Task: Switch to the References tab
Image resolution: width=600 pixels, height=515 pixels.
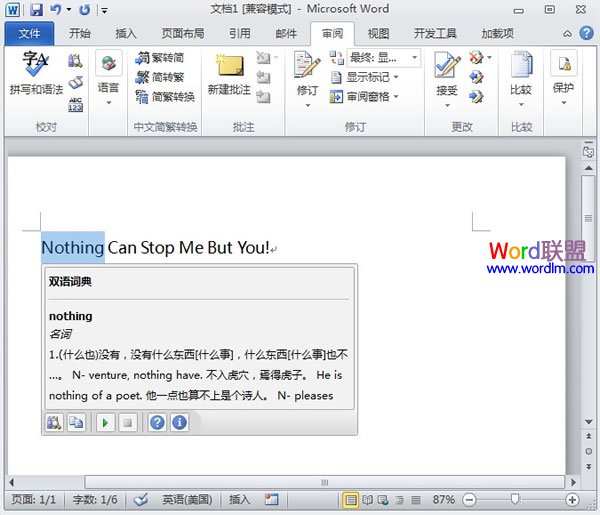Action: click(240, 34)
